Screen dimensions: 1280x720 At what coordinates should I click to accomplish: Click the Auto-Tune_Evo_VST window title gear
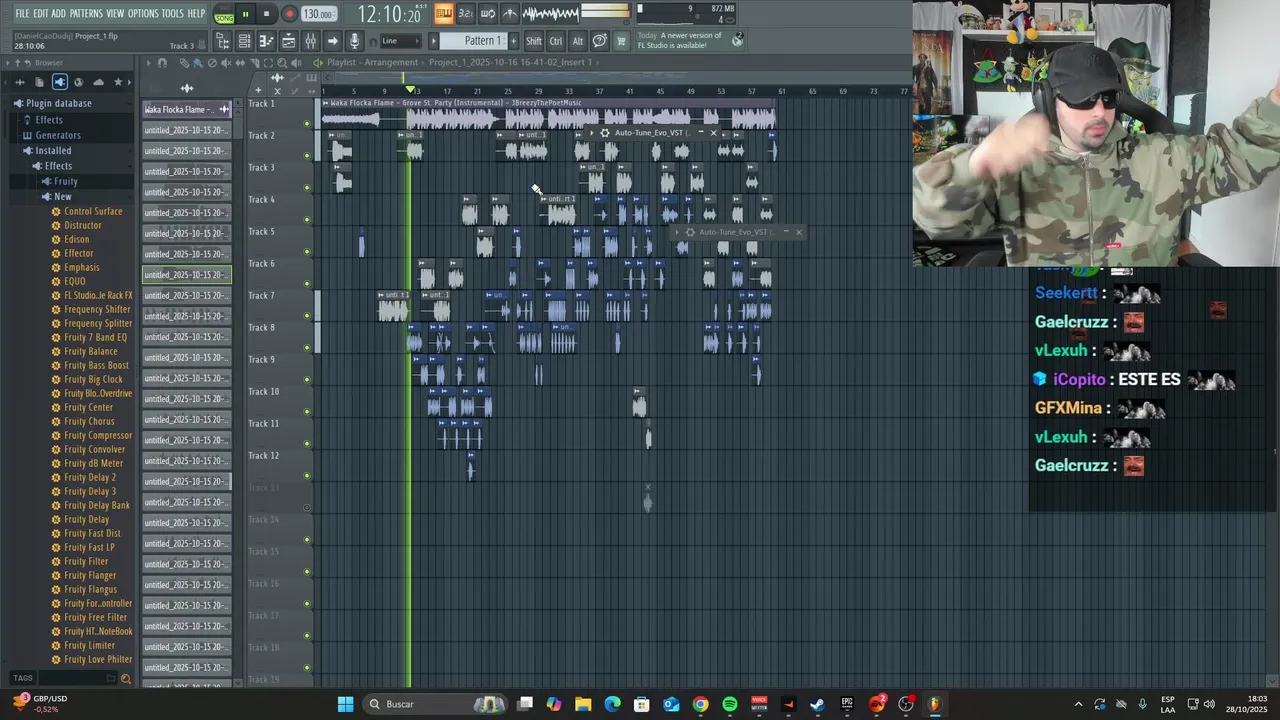click(604, 133)
